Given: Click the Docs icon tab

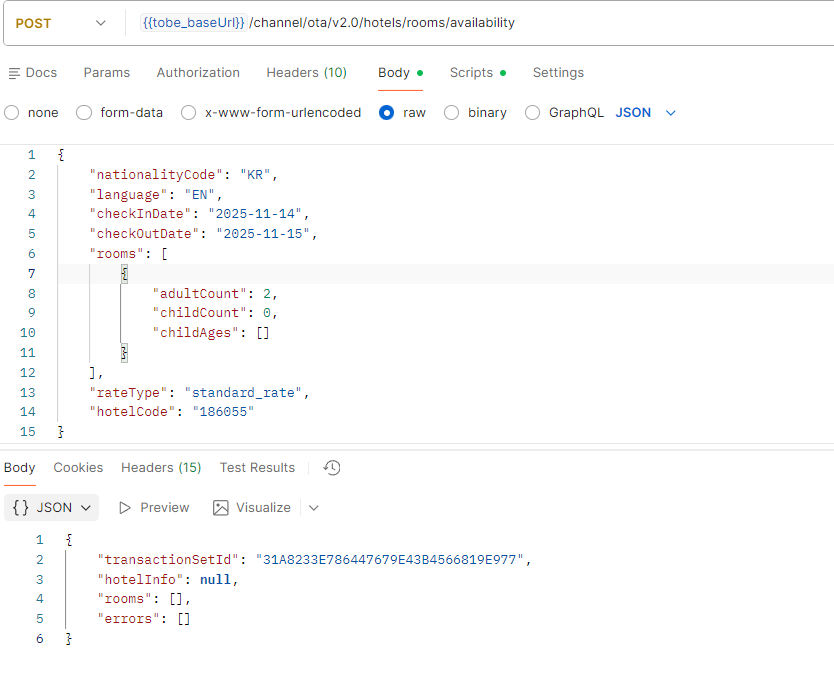Looking at the screenshot, I should (32, 73).
